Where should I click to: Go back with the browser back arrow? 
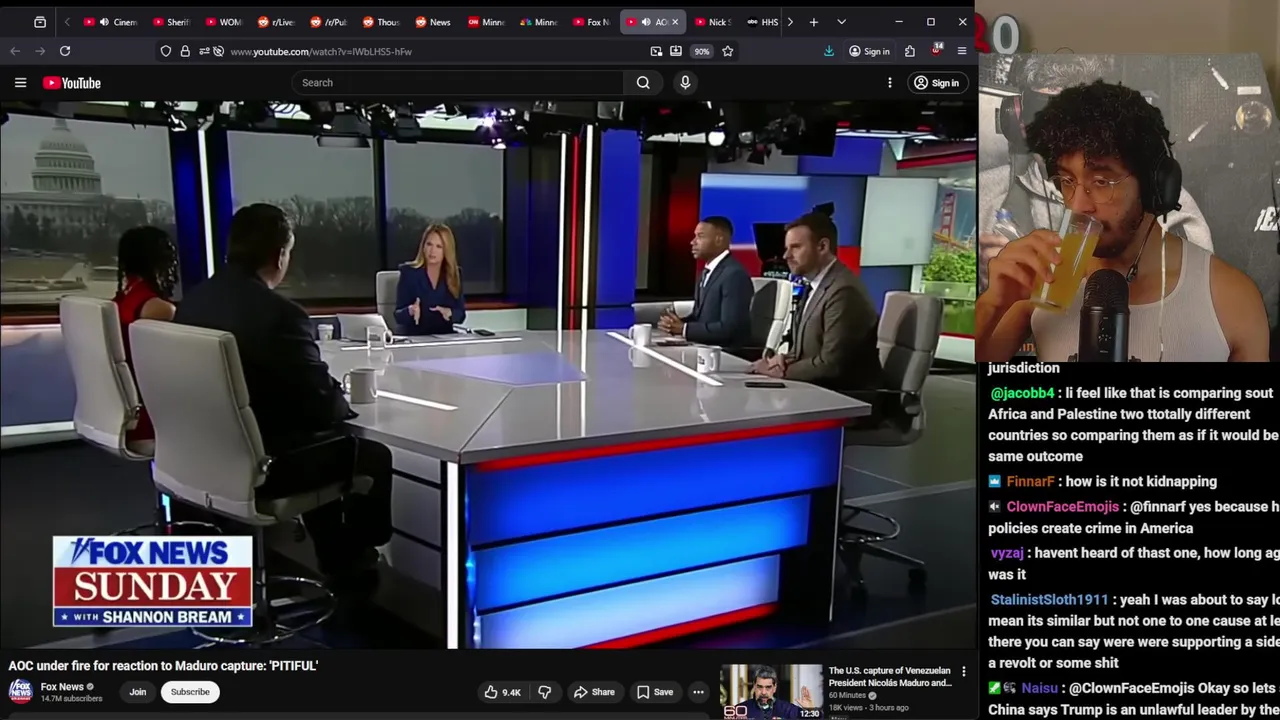point(15,51)
